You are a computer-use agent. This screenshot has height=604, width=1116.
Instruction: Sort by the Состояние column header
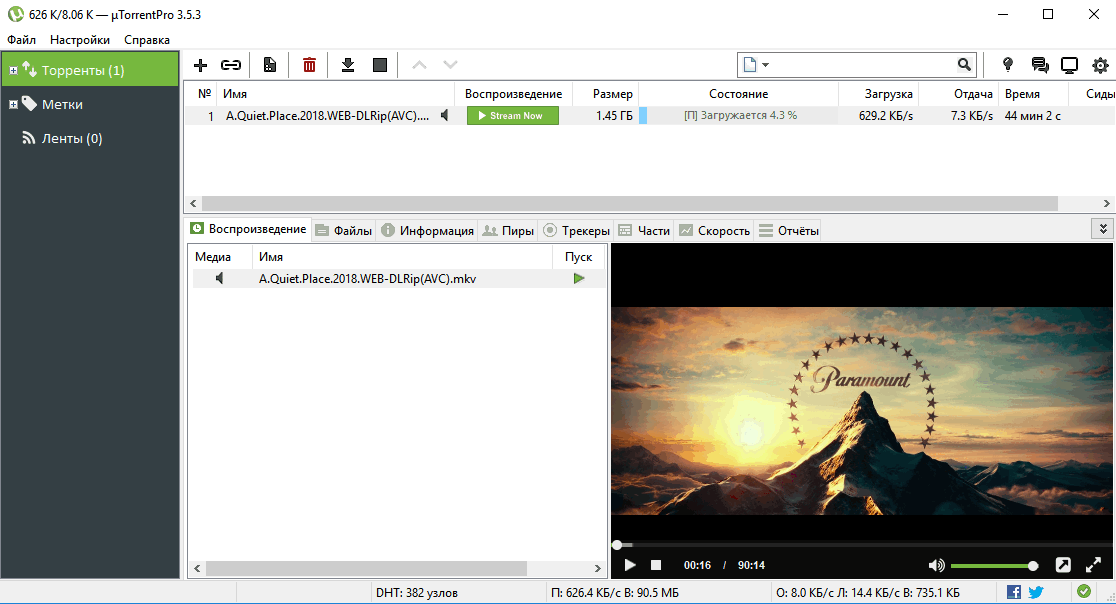click(738, 94)
